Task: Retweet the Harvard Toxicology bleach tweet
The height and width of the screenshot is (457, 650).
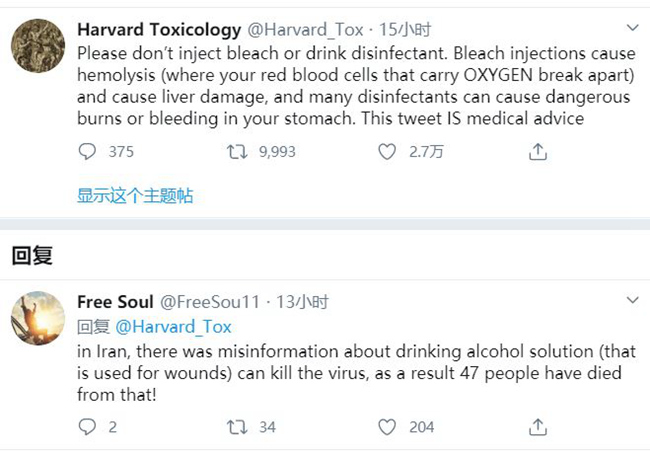Action: pos(238,152)
